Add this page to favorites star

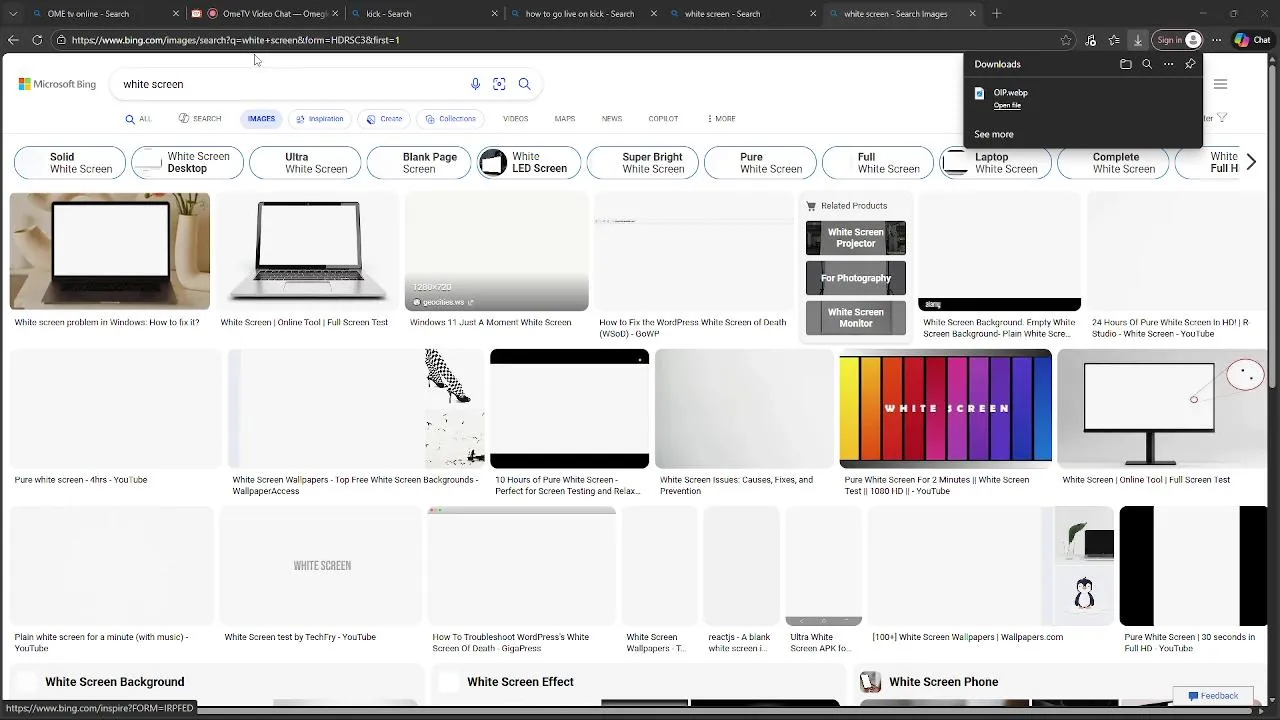tap(1066, 40)
